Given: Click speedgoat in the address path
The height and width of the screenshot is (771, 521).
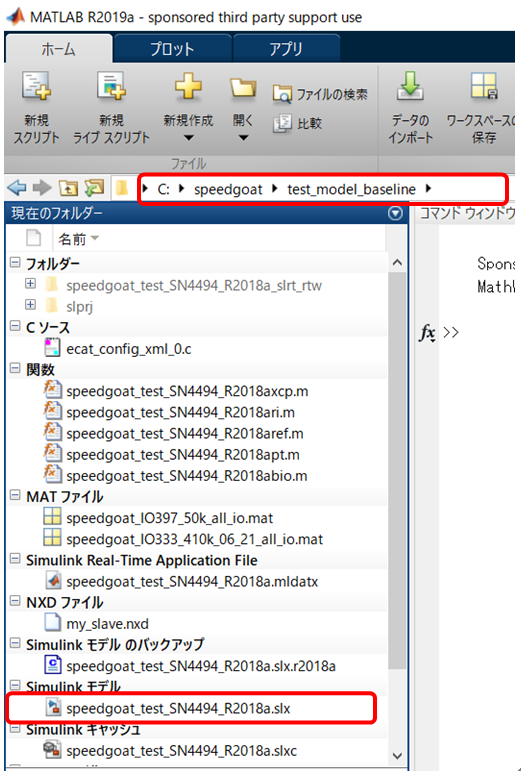Looking at the screenshot, I should tap(228, 189).
